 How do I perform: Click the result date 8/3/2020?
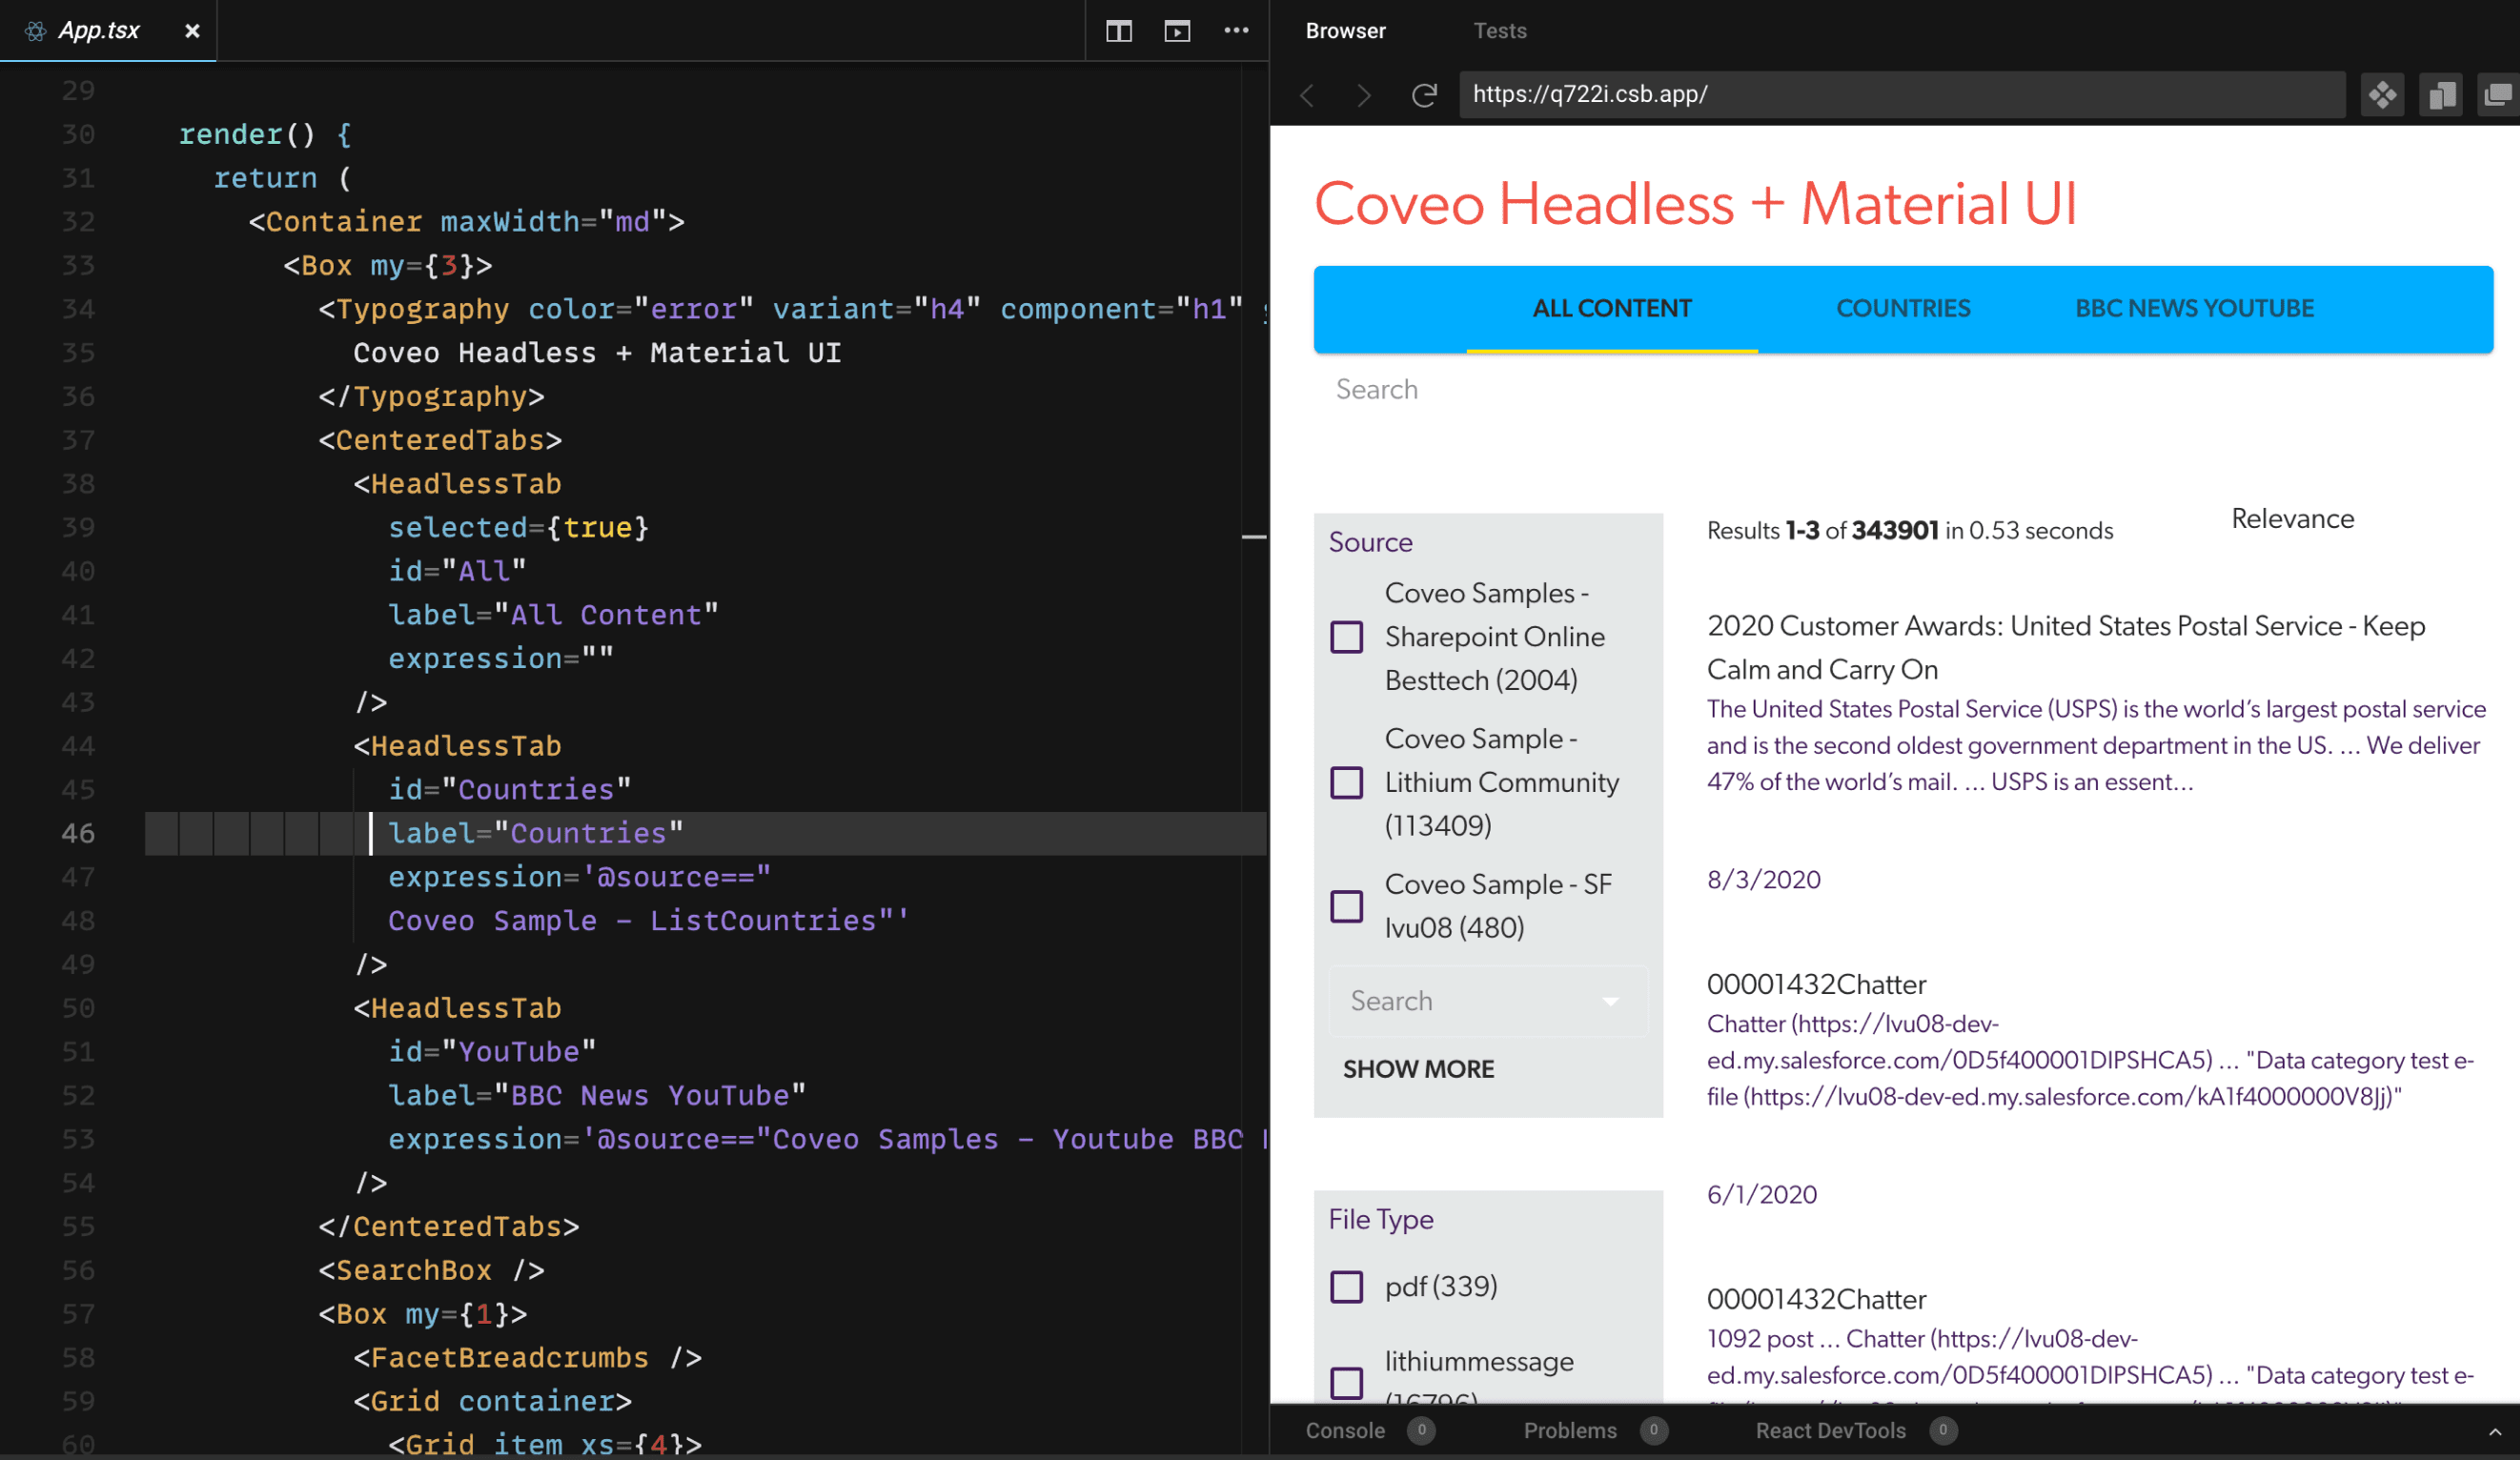pyautogui.click(x=1763, y=880)
